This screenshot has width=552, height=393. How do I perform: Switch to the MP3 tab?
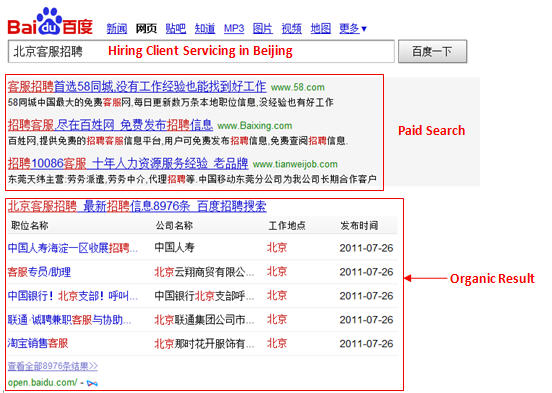pos(234,28)
